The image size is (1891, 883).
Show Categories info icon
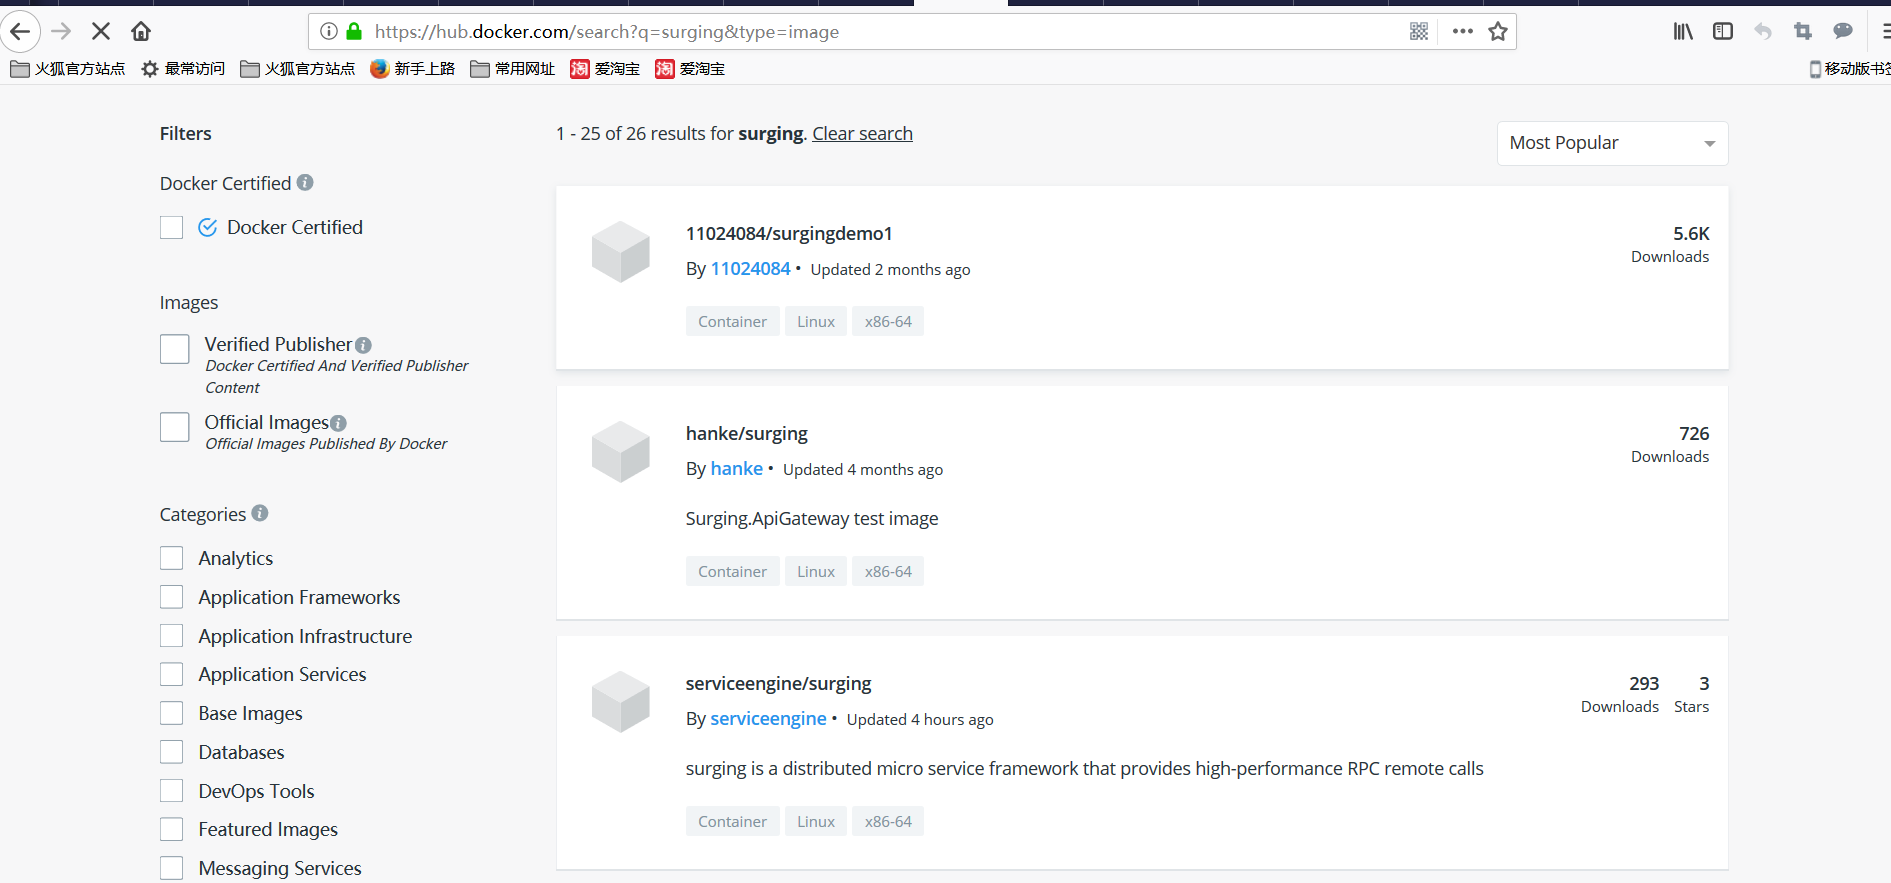(260, 513)
